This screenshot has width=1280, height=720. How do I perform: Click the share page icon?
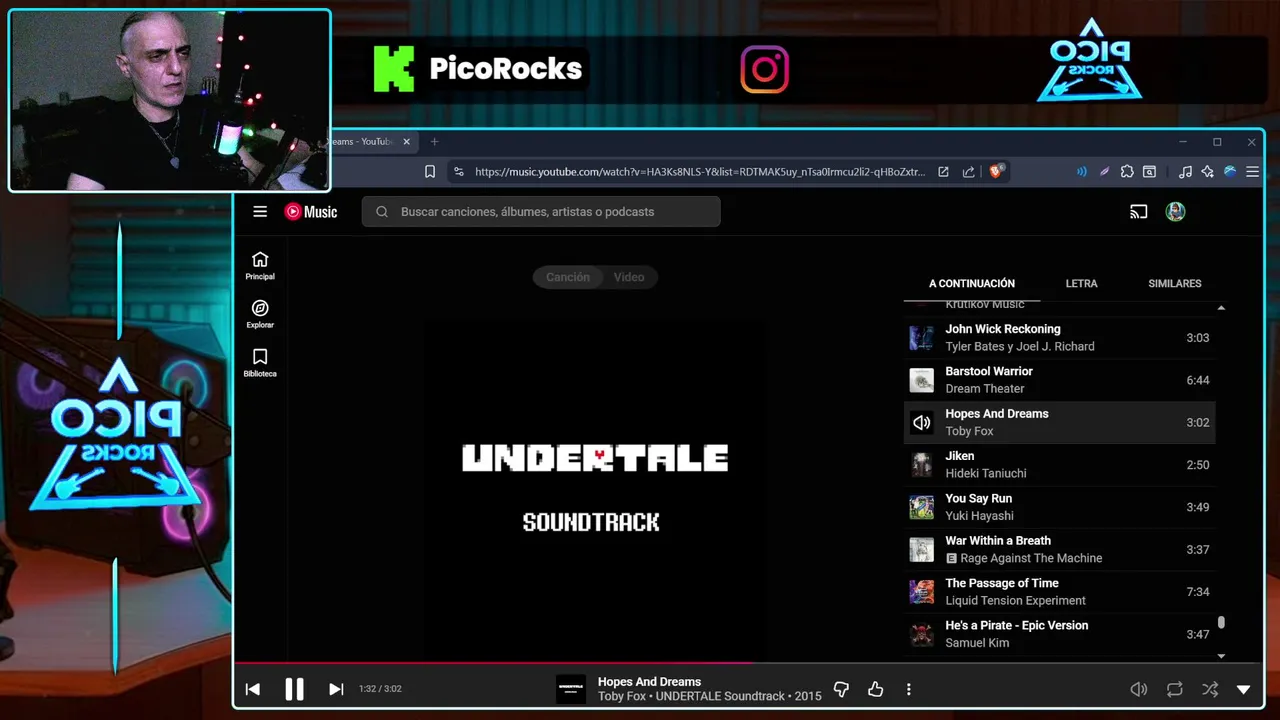click(968, 172)
